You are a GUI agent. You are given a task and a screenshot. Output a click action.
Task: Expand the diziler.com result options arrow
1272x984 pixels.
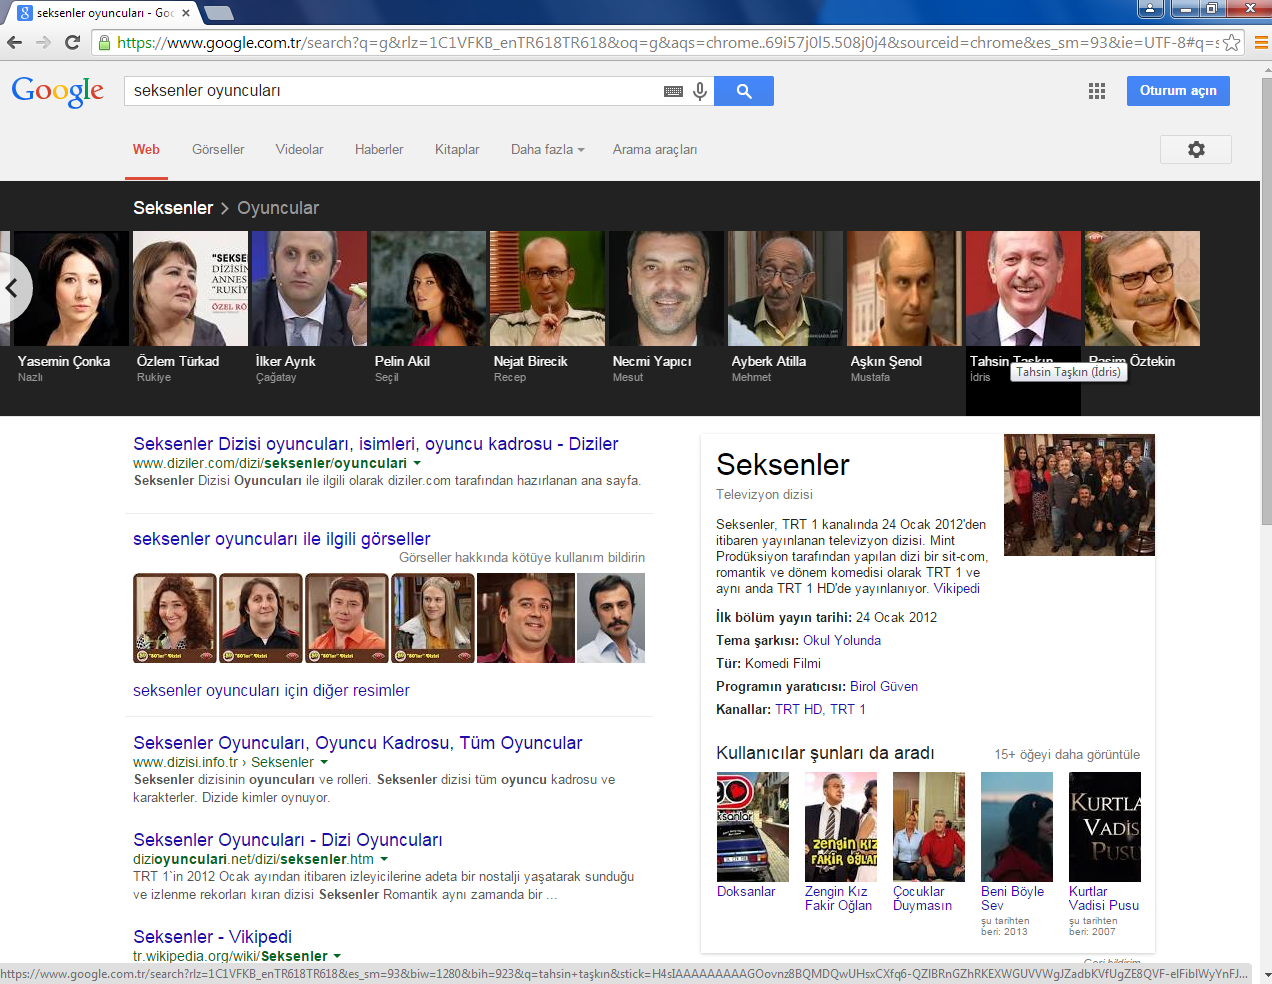[417, 463]
